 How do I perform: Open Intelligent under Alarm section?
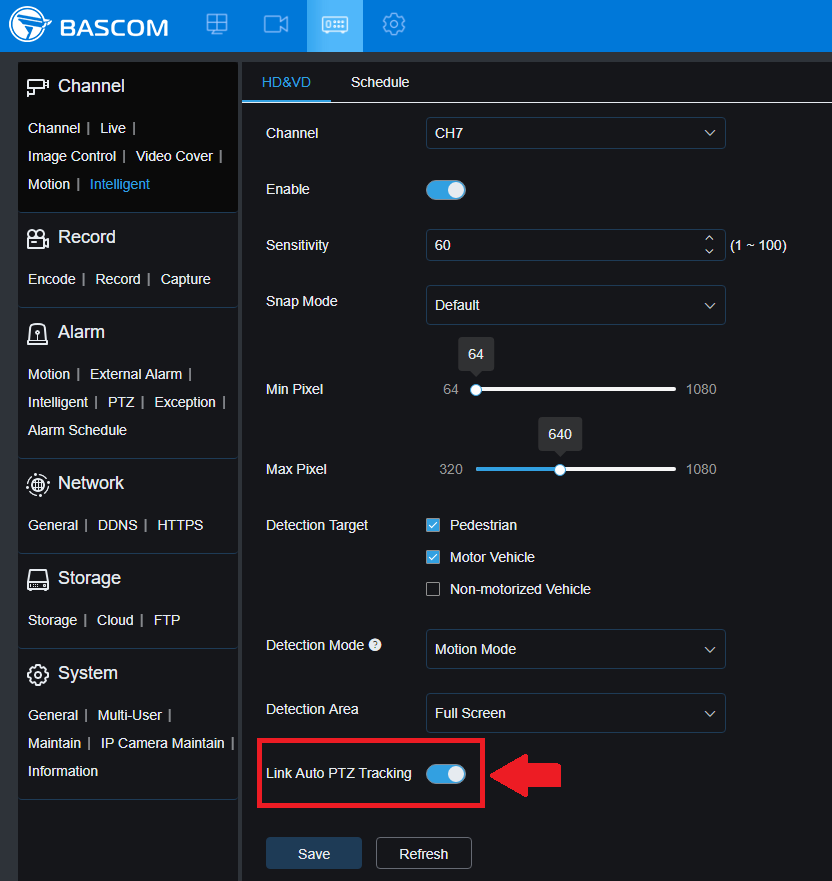click(x=58, y=402)
